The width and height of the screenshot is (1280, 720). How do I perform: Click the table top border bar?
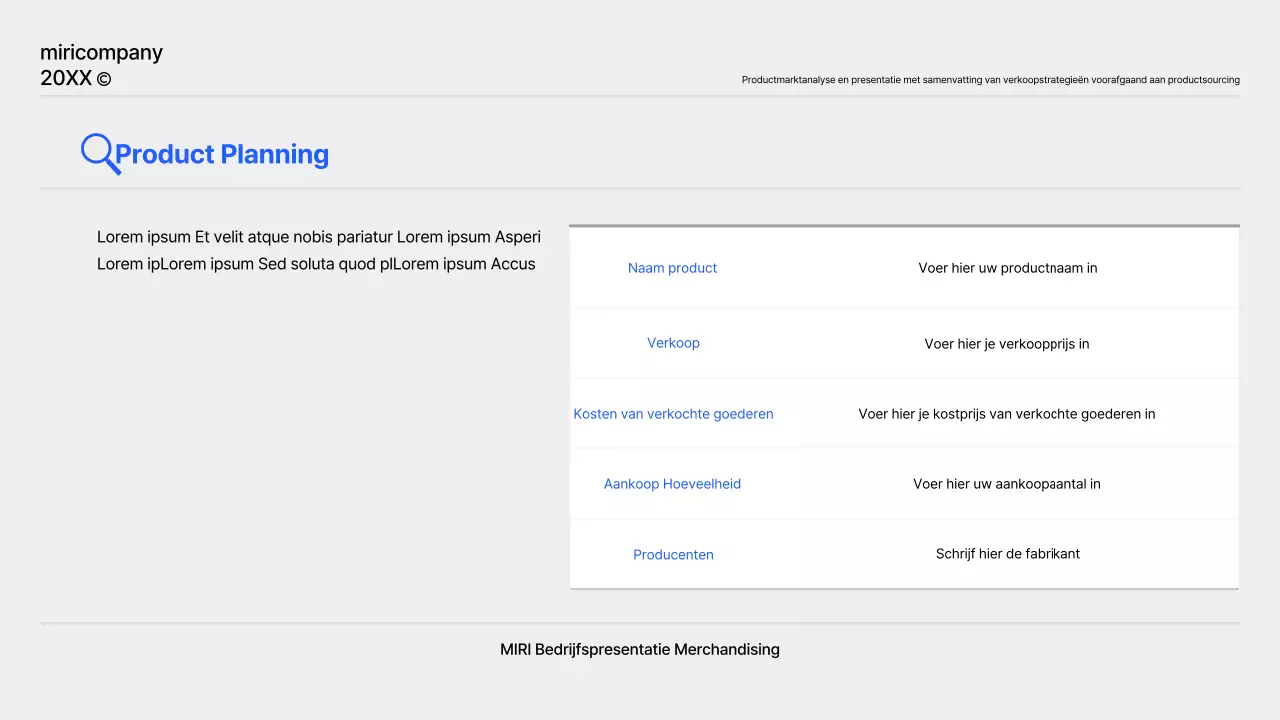(904, 226)
